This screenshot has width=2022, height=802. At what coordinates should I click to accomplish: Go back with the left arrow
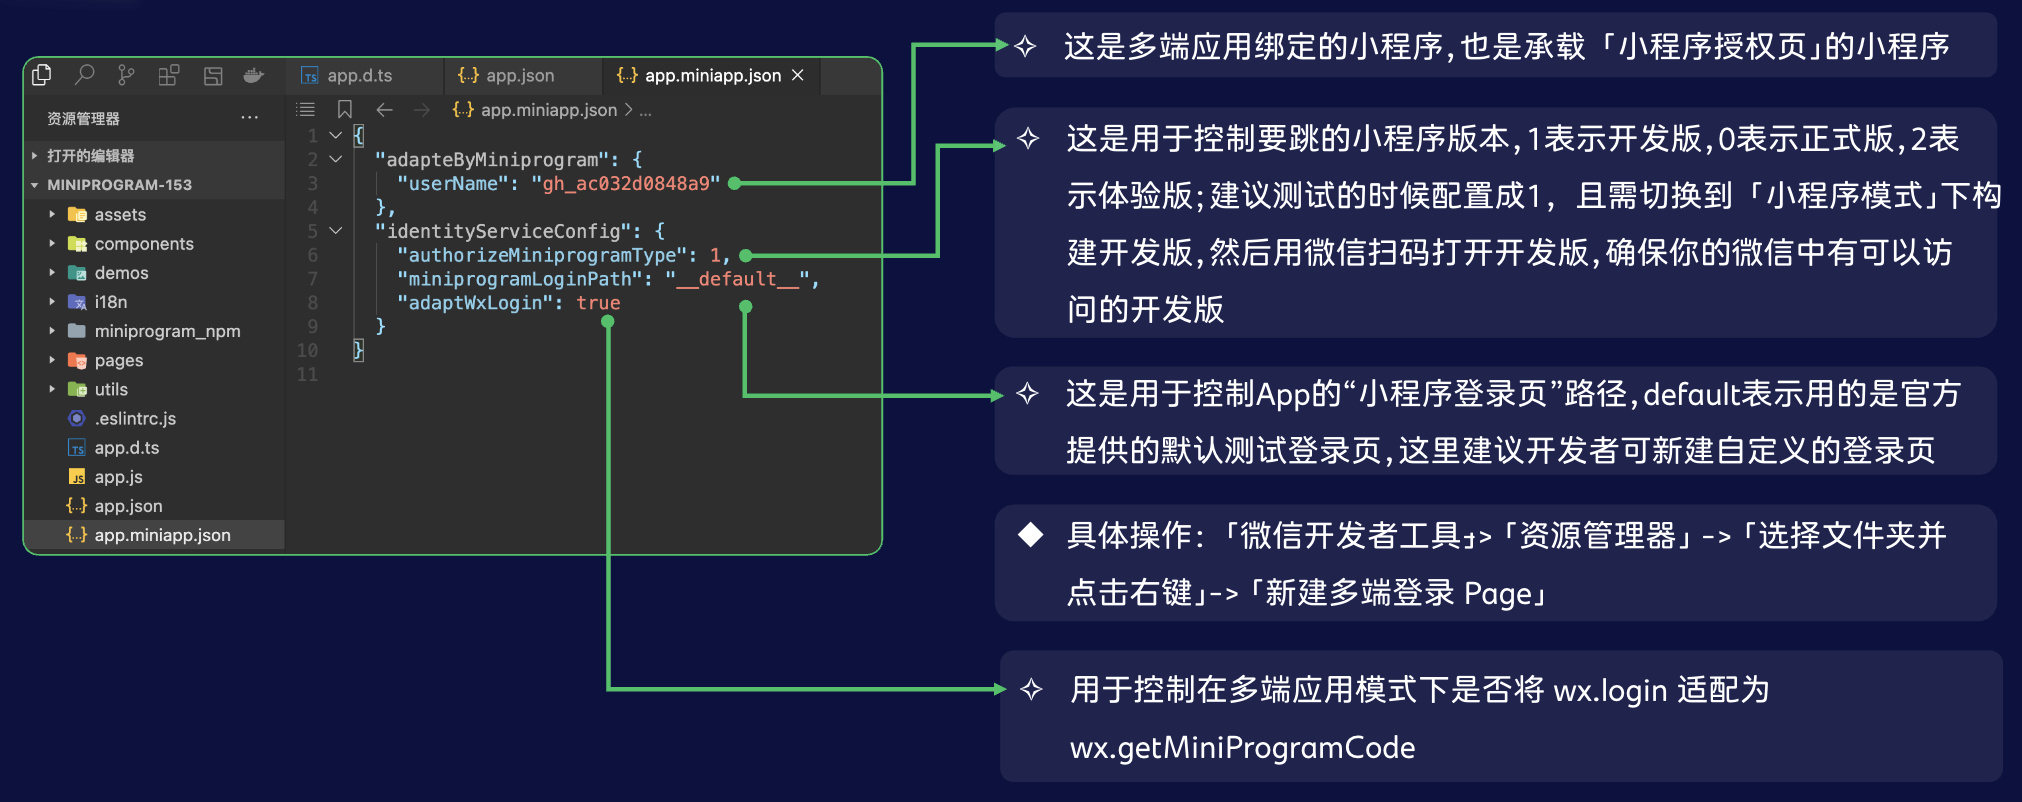coord(385,110)
